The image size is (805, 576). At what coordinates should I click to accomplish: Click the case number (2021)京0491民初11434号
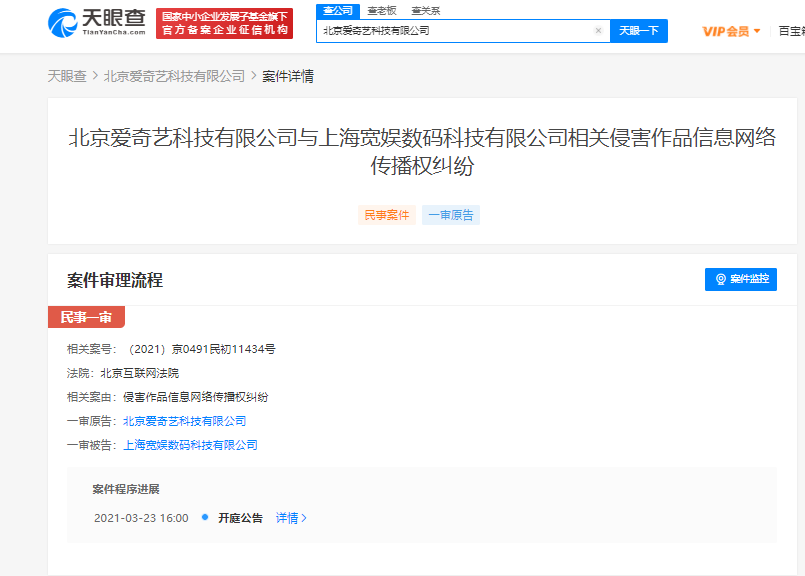201,349
